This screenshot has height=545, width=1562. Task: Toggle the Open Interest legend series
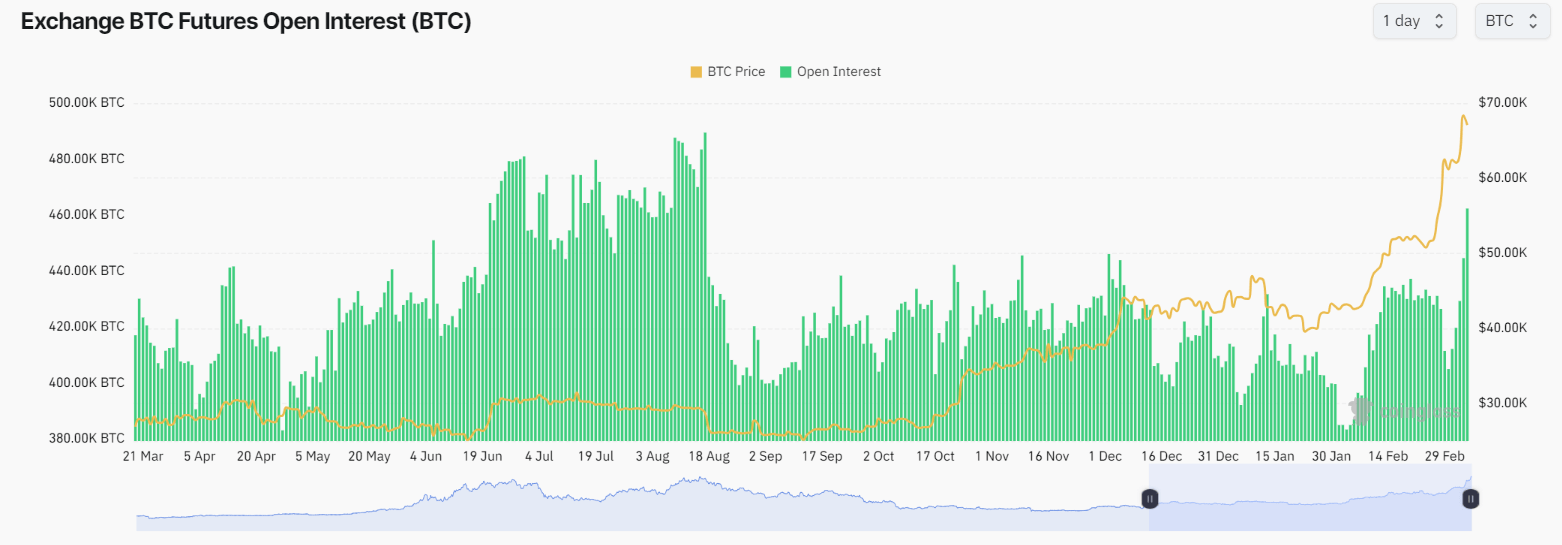830,72
